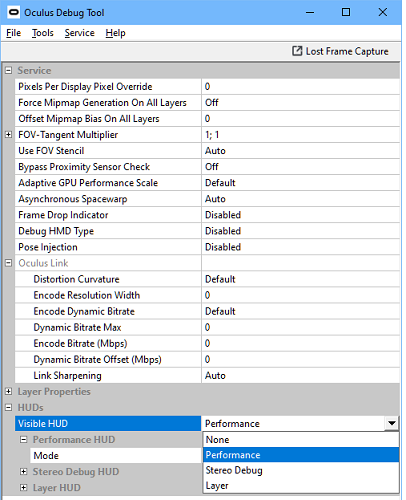Click the Visible HUD dropdown arrow
The image size is (406, 500).
pos(392,423)
